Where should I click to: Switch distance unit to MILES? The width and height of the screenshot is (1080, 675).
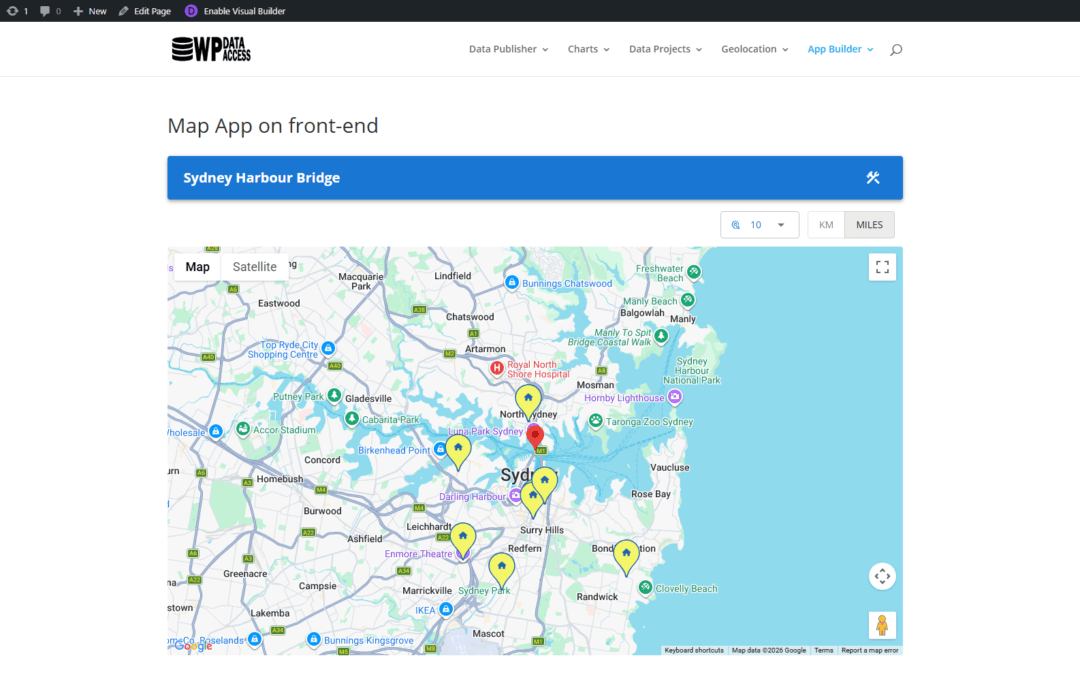click(x=869, y=225)
